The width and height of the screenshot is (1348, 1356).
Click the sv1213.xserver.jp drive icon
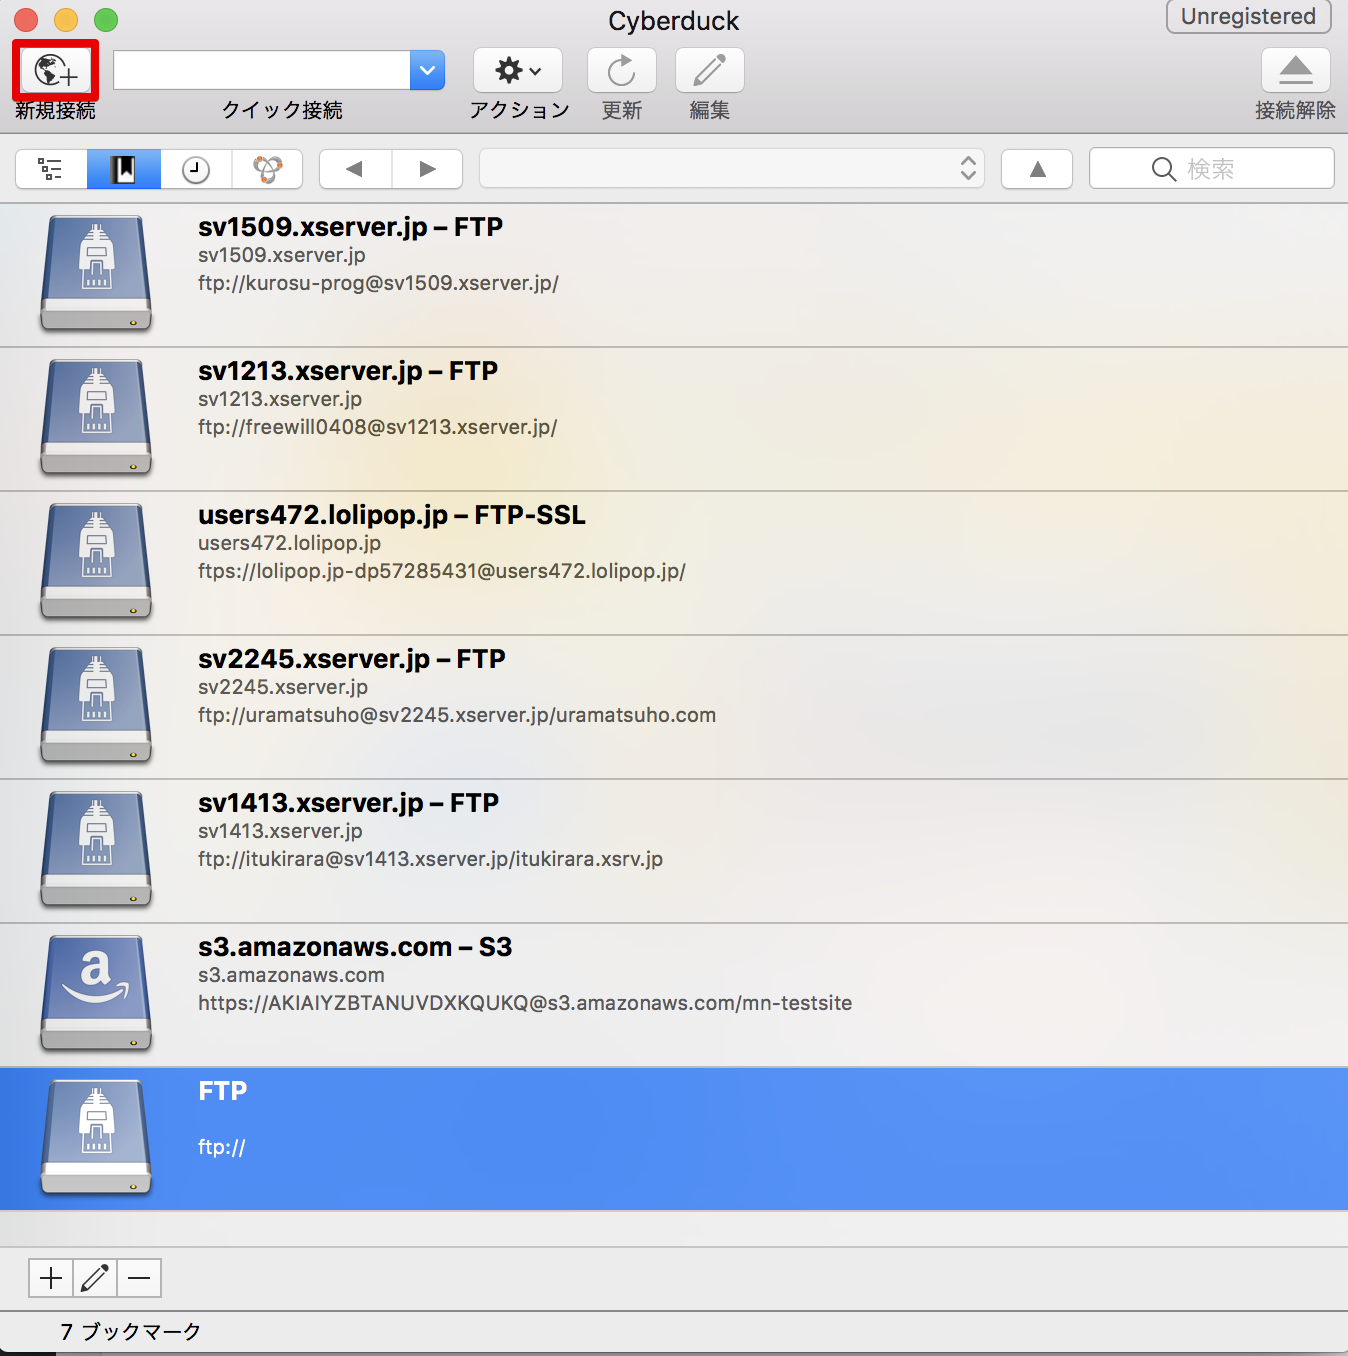[x=96, y=417]
